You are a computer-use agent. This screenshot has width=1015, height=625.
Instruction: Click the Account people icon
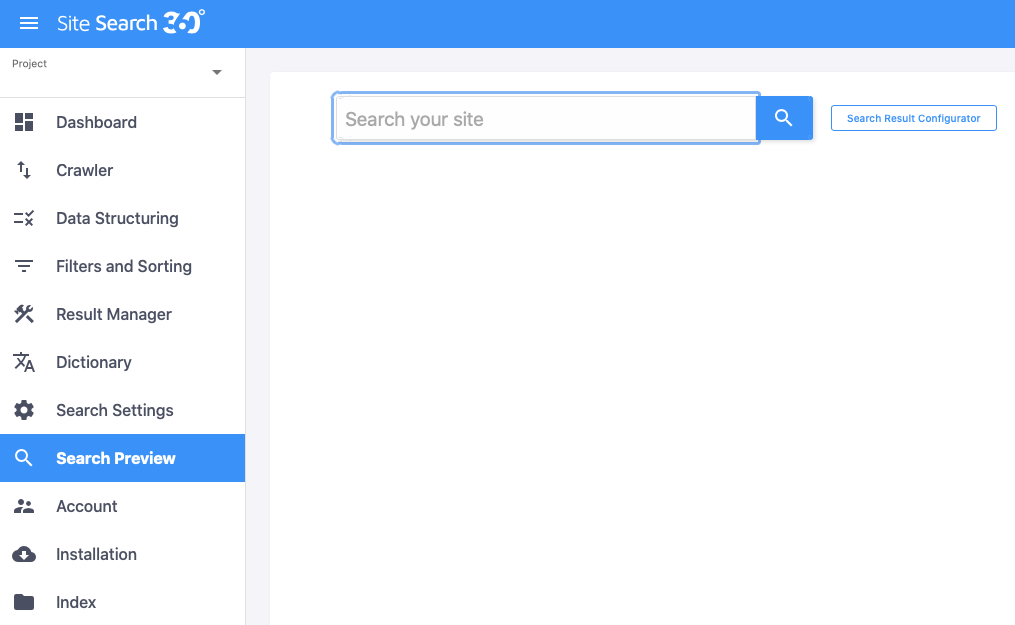coord(24,506)
